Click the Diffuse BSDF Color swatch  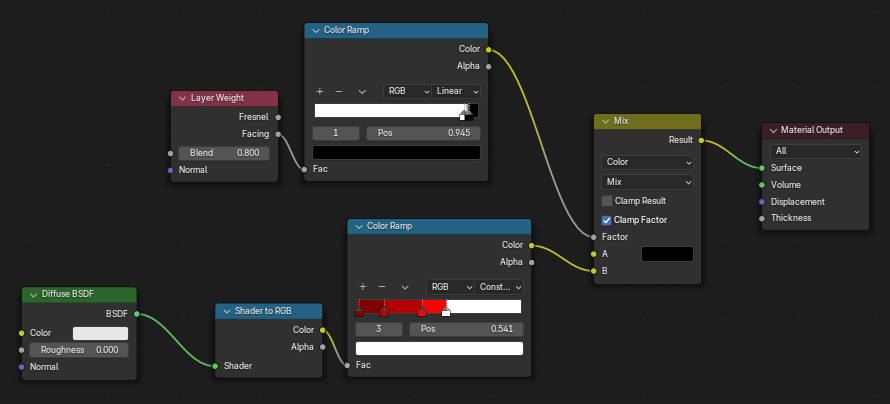pyautogui.click(x=100, y=333)
